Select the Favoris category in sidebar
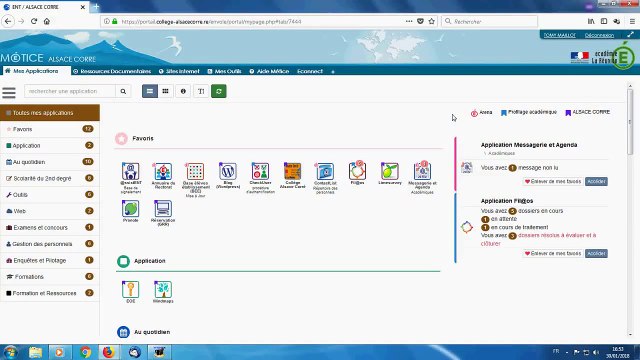 (50, 129)
